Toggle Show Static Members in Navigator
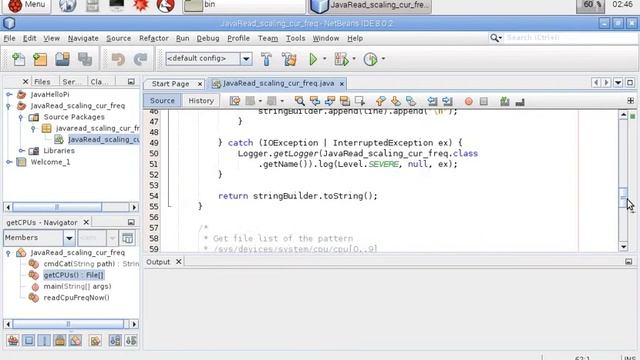 44,340
